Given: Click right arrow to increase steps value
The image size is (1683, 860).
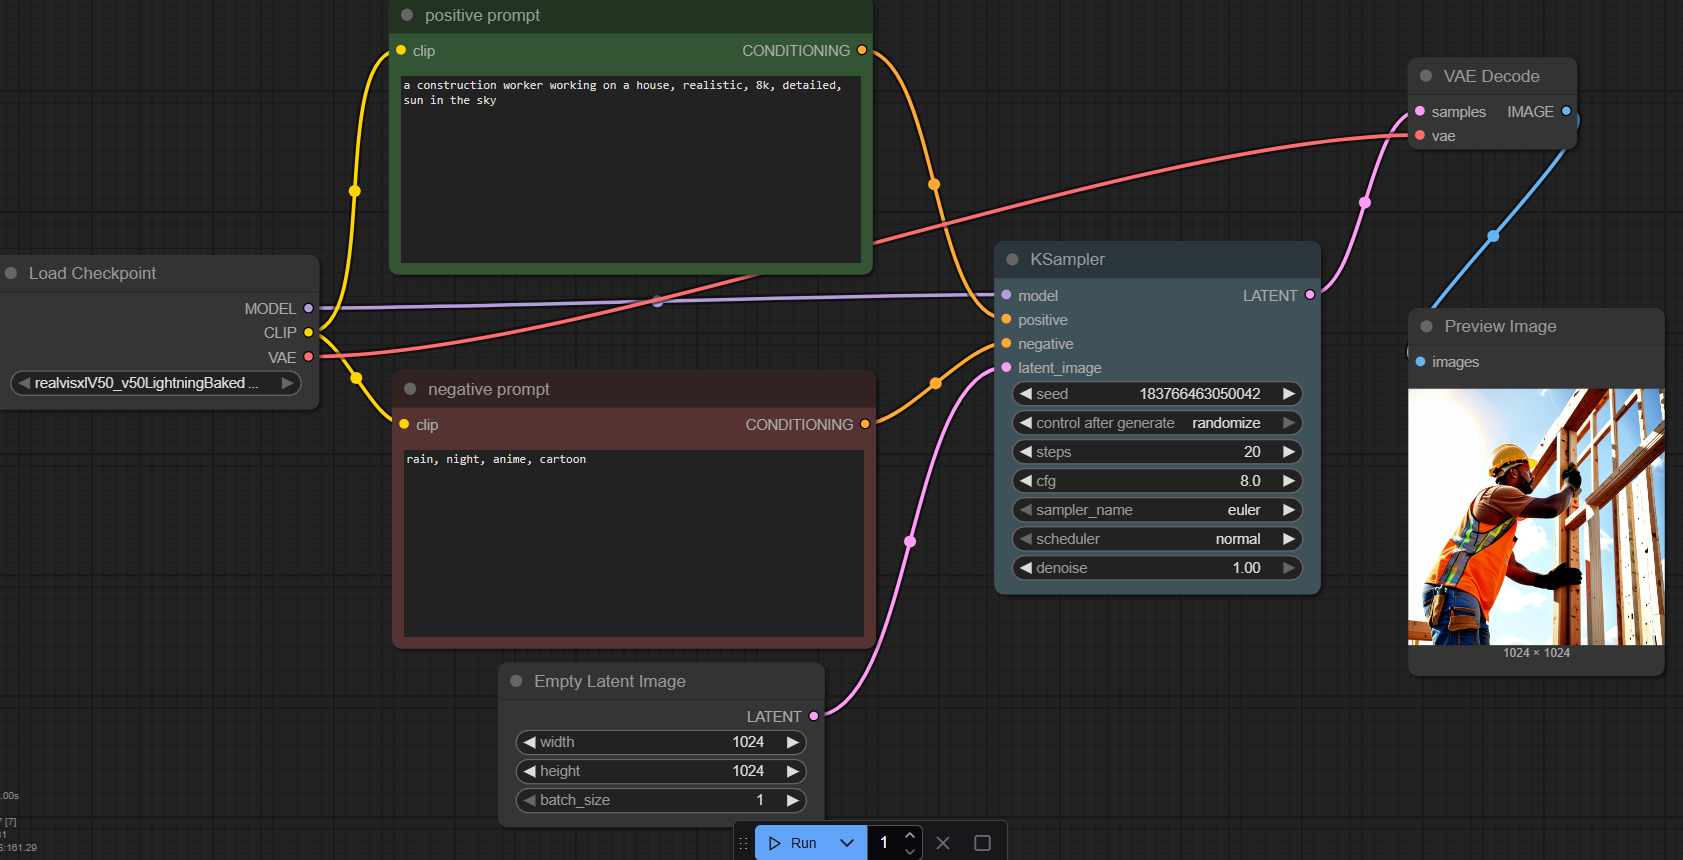Looking at the screenshot, I should coord(1289,452).
